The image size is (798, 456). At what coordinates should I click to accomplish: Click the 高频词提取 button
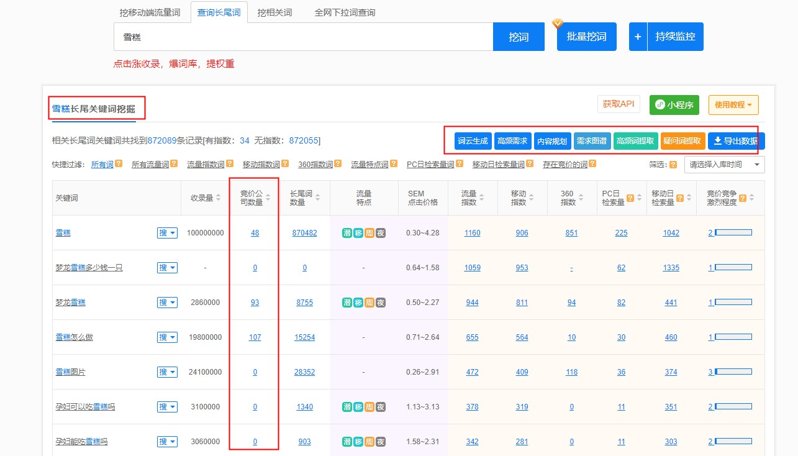635,141
